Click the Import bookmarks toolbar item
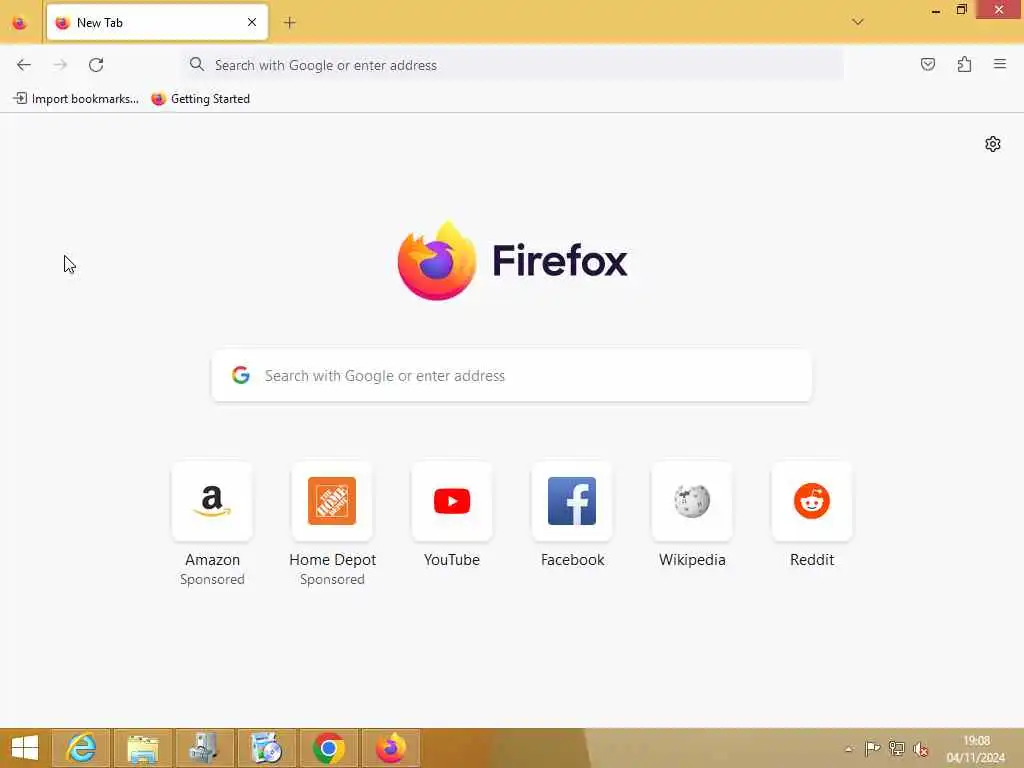Viewport: 1024px width, 768px height. [76, 99]
